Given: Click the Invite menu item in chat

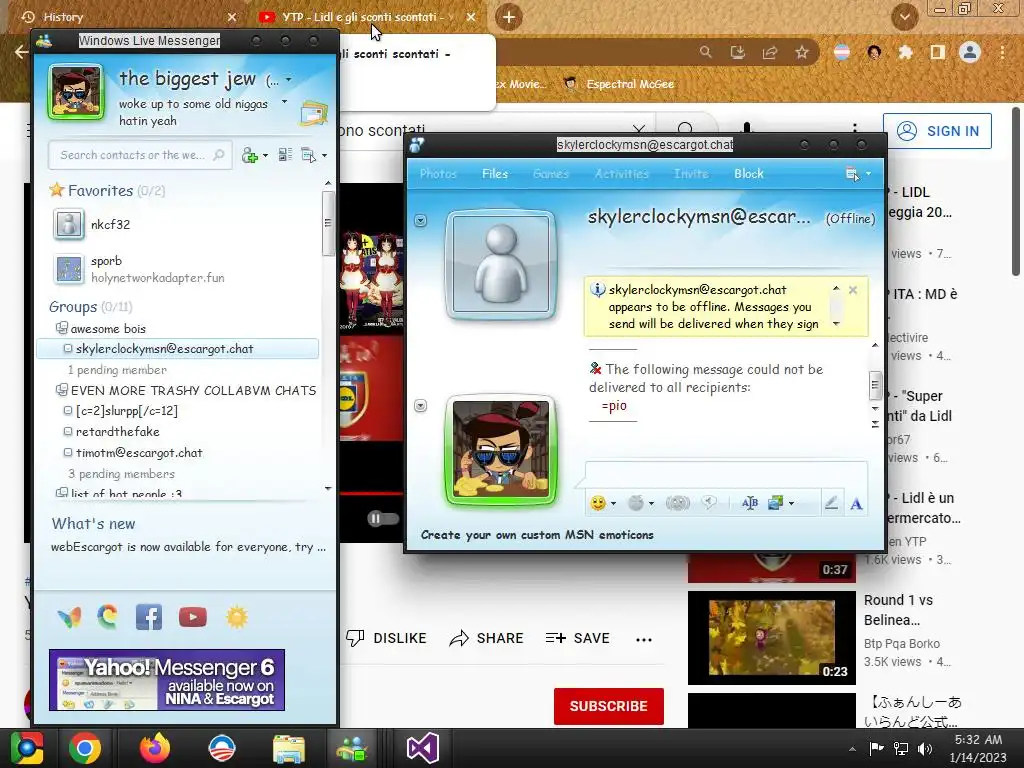Looking at the screenshot, I should (691, 174).
